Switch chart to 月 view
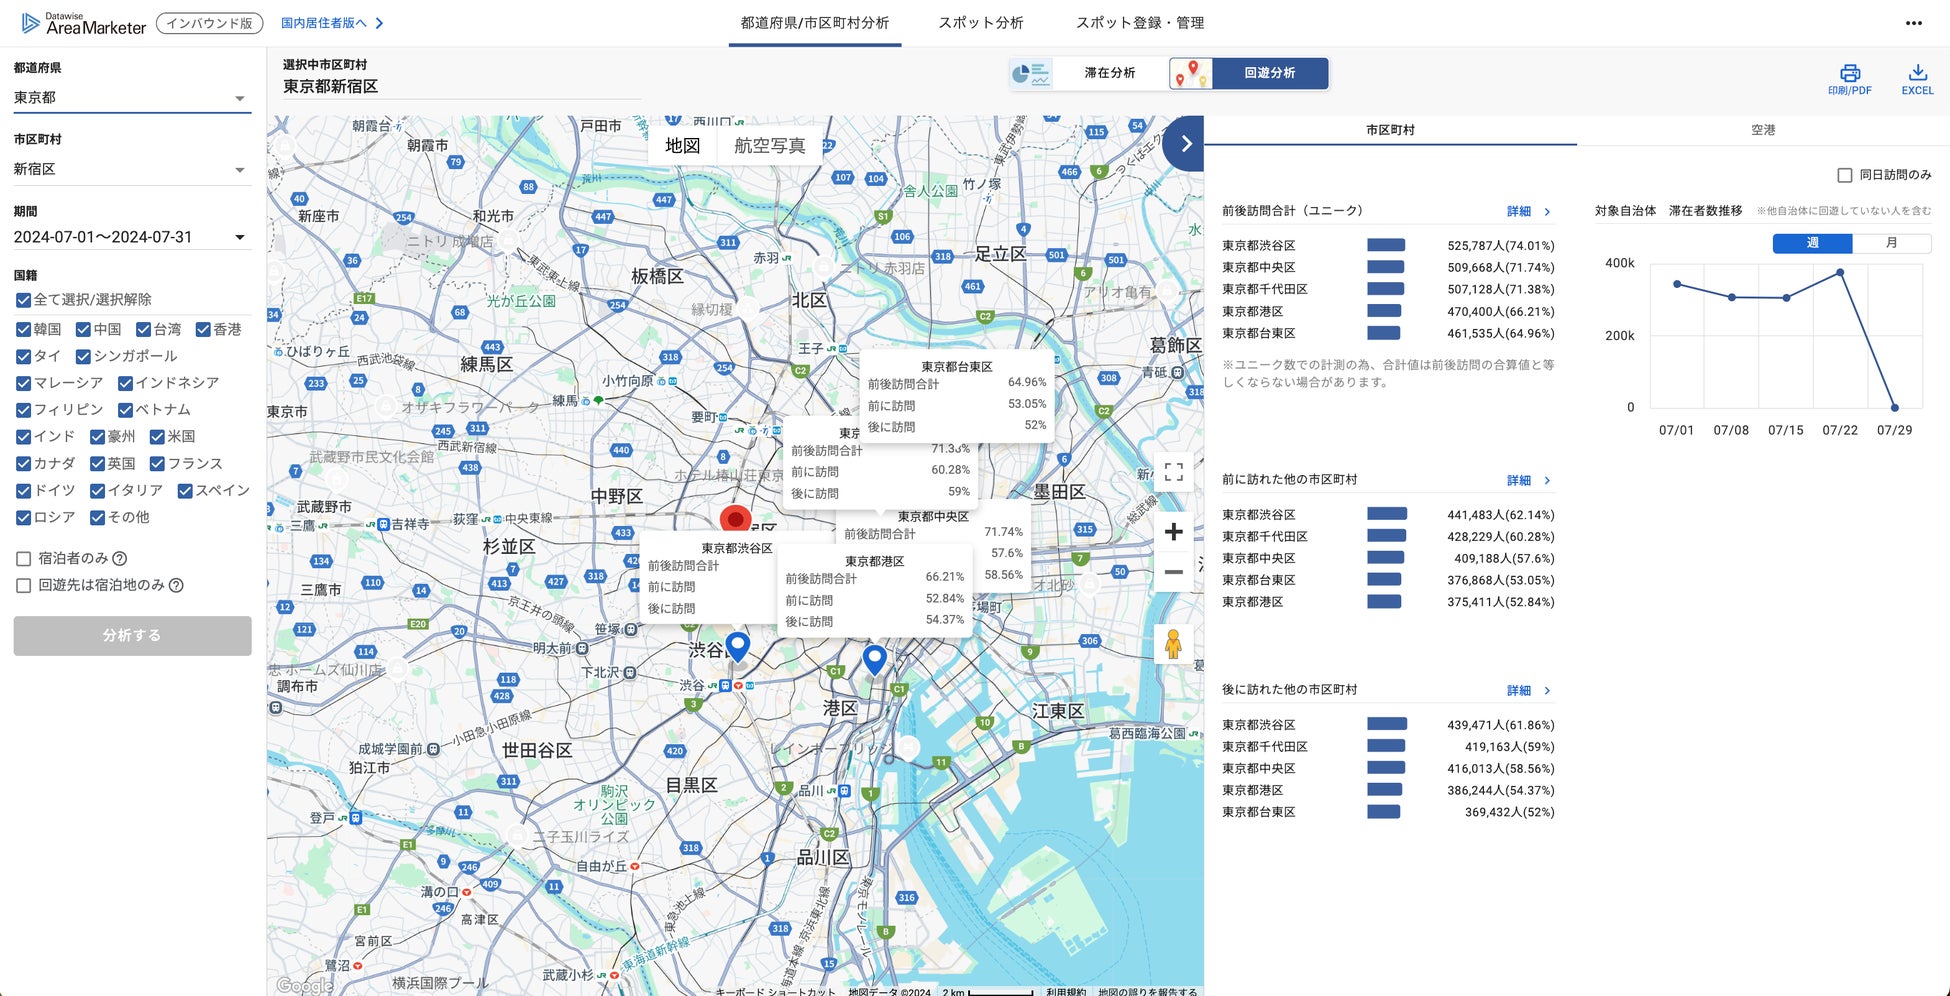Screen dimensions: 1950x996 (x=1891, y=243)
